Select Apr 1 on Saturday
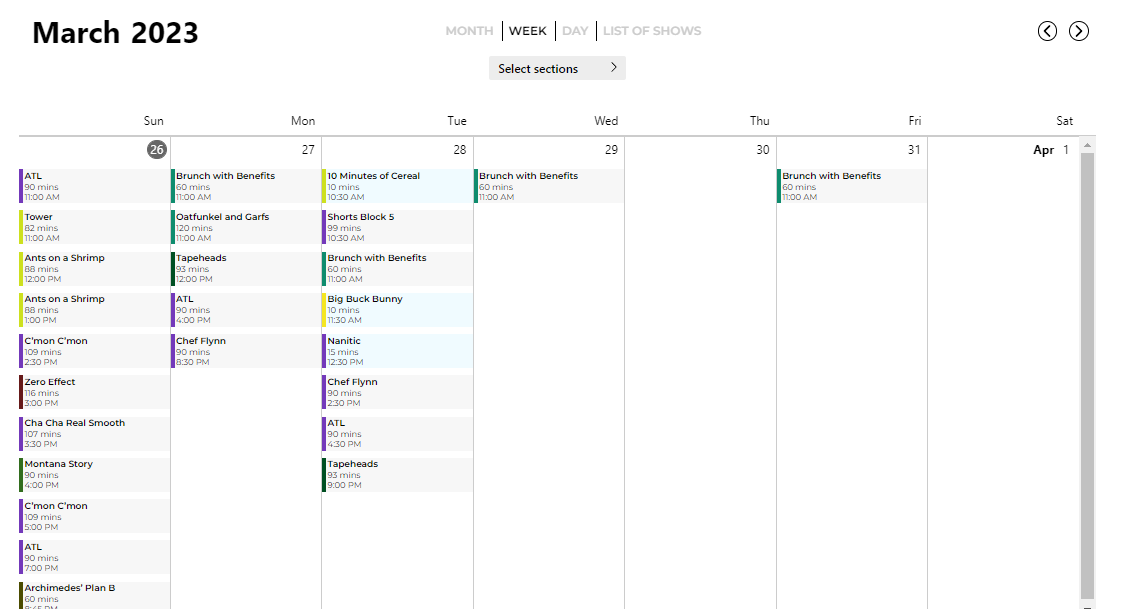This screenshot has width=1141, height=609. (1051, 150)
